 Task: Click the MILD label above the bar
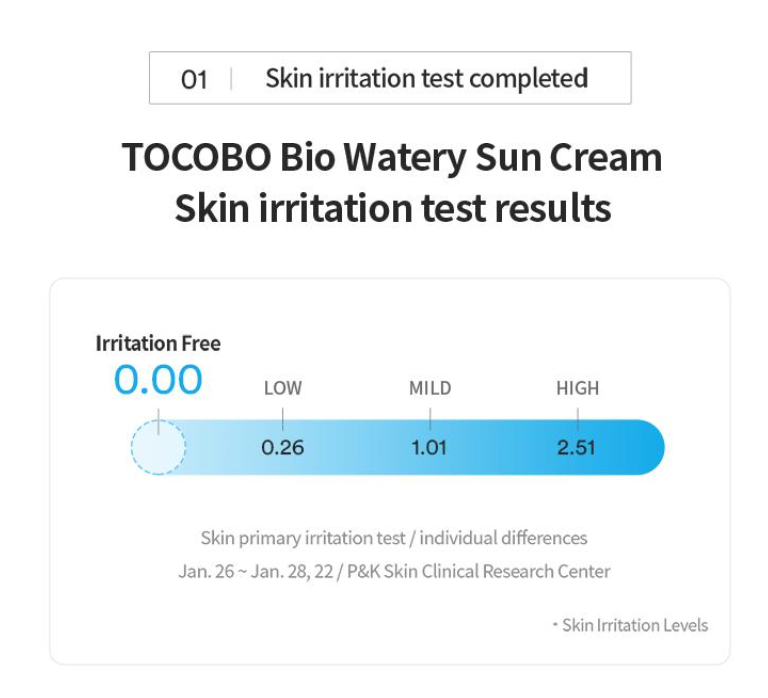click(430, 388)
